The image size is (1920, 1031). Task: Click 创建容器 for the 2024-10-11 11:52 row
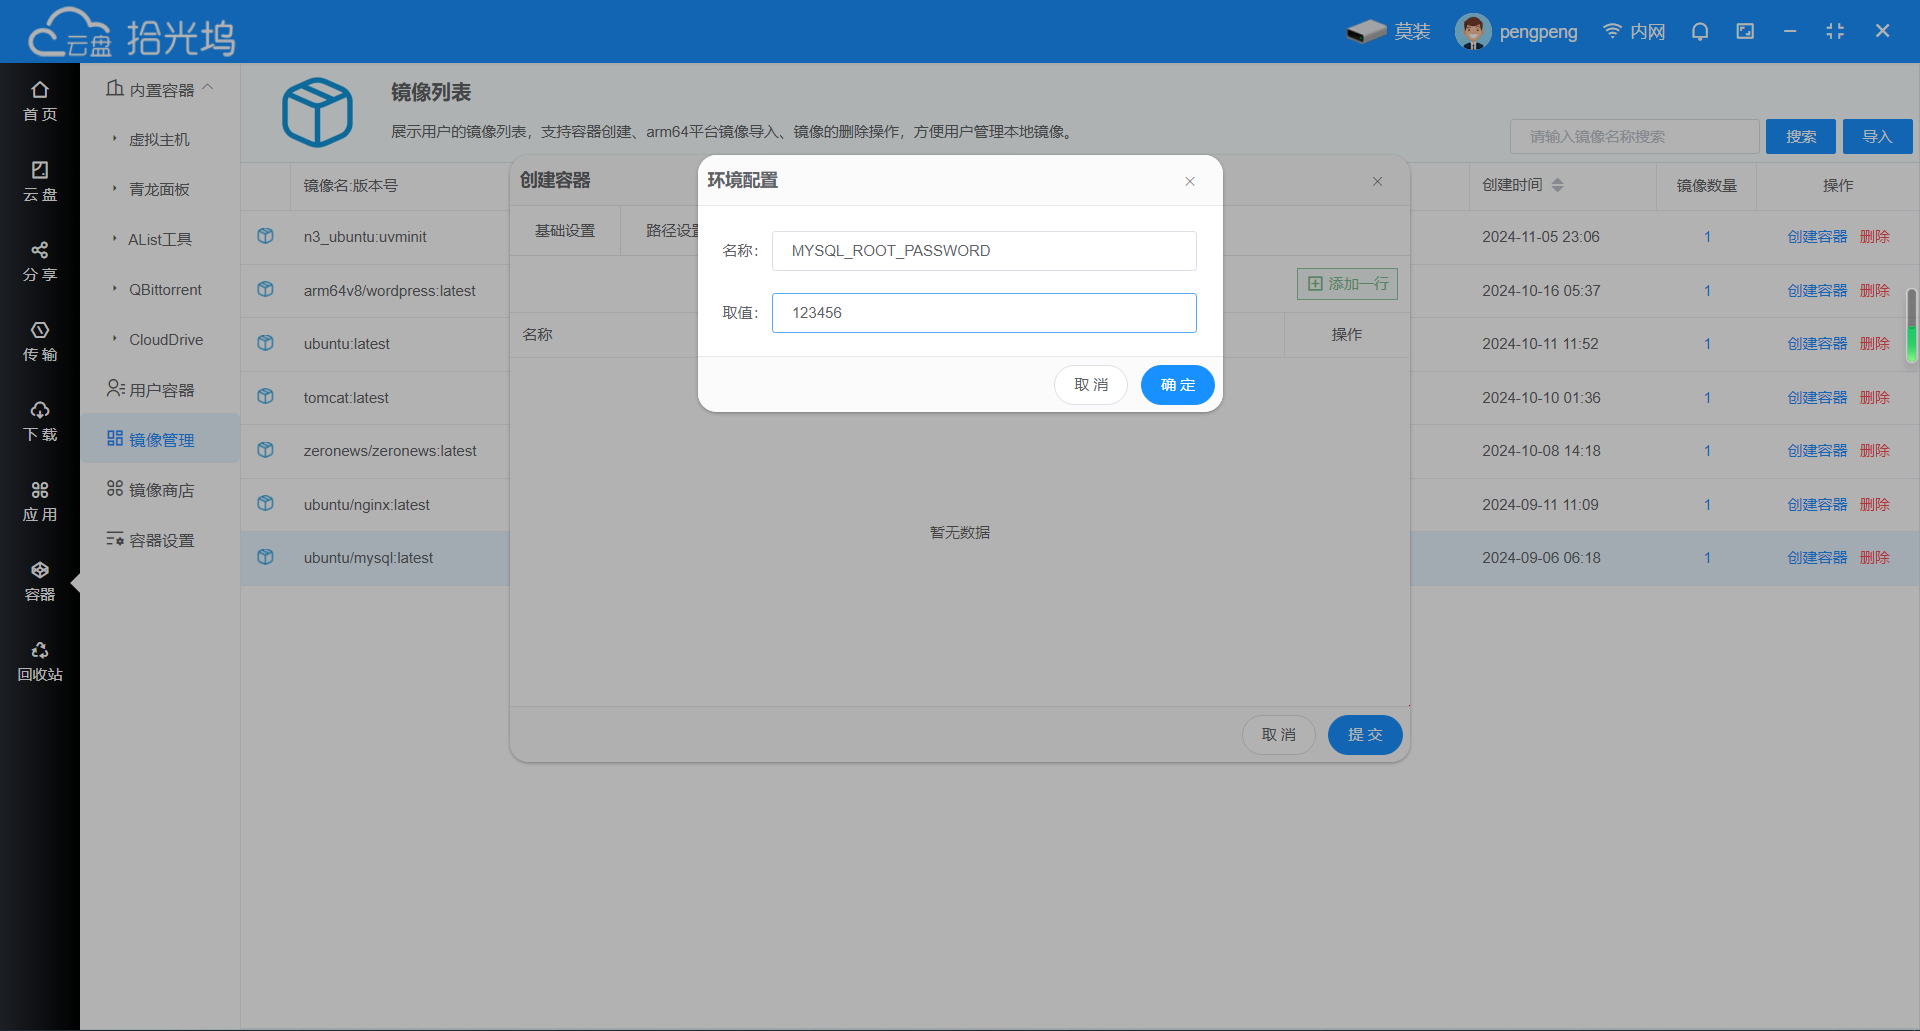coord(1817,343)
